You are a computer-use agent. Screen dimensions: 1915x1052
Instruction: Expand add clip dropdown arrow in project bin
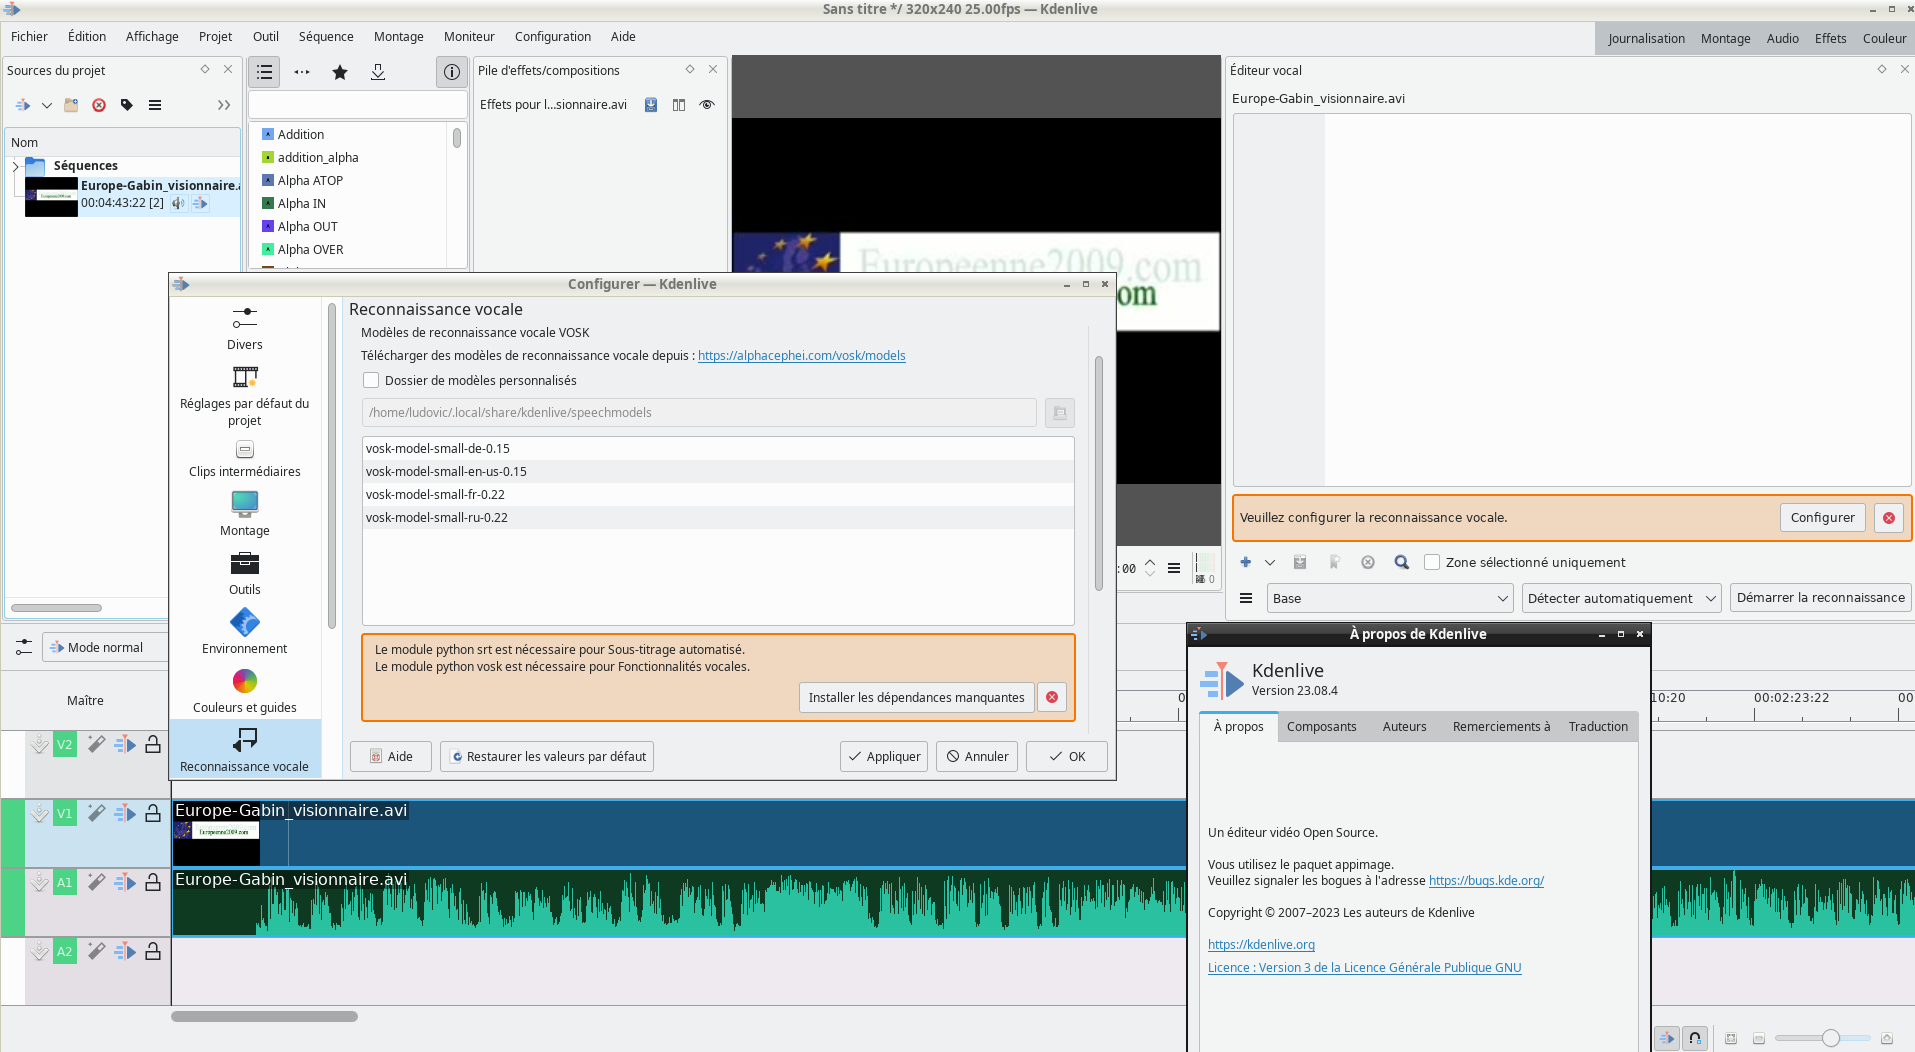point(47,105)
